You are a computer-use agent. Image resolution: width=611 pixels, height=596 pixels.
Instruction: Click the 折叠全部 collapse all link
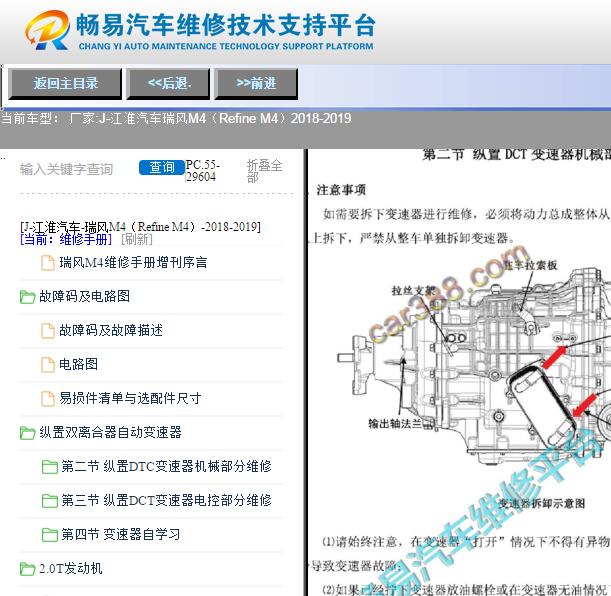coord(264,171)
